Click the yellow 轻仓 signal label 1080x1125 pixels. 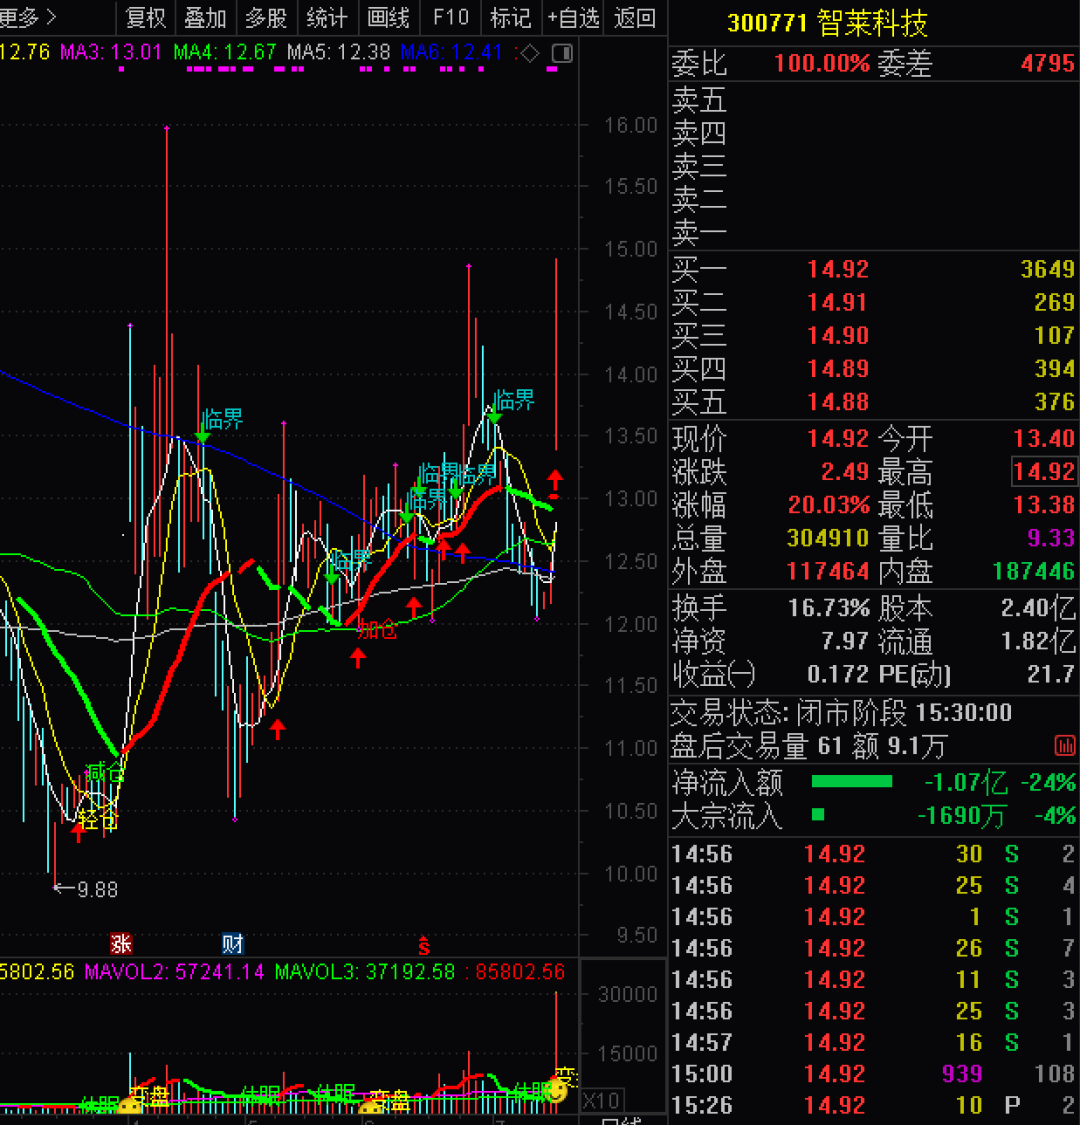(x=98, y=819)
